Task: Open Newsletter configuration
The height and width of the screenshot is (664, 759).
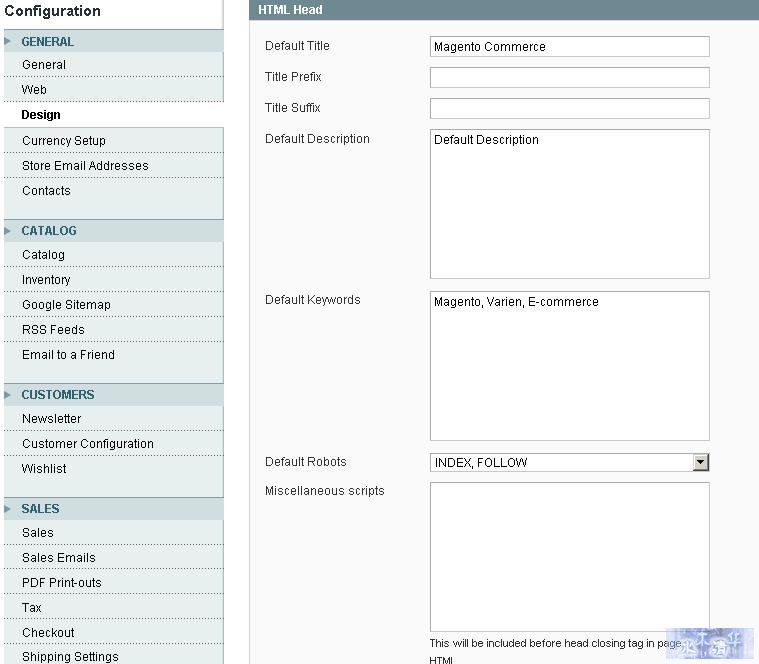Action: point(113,419)
